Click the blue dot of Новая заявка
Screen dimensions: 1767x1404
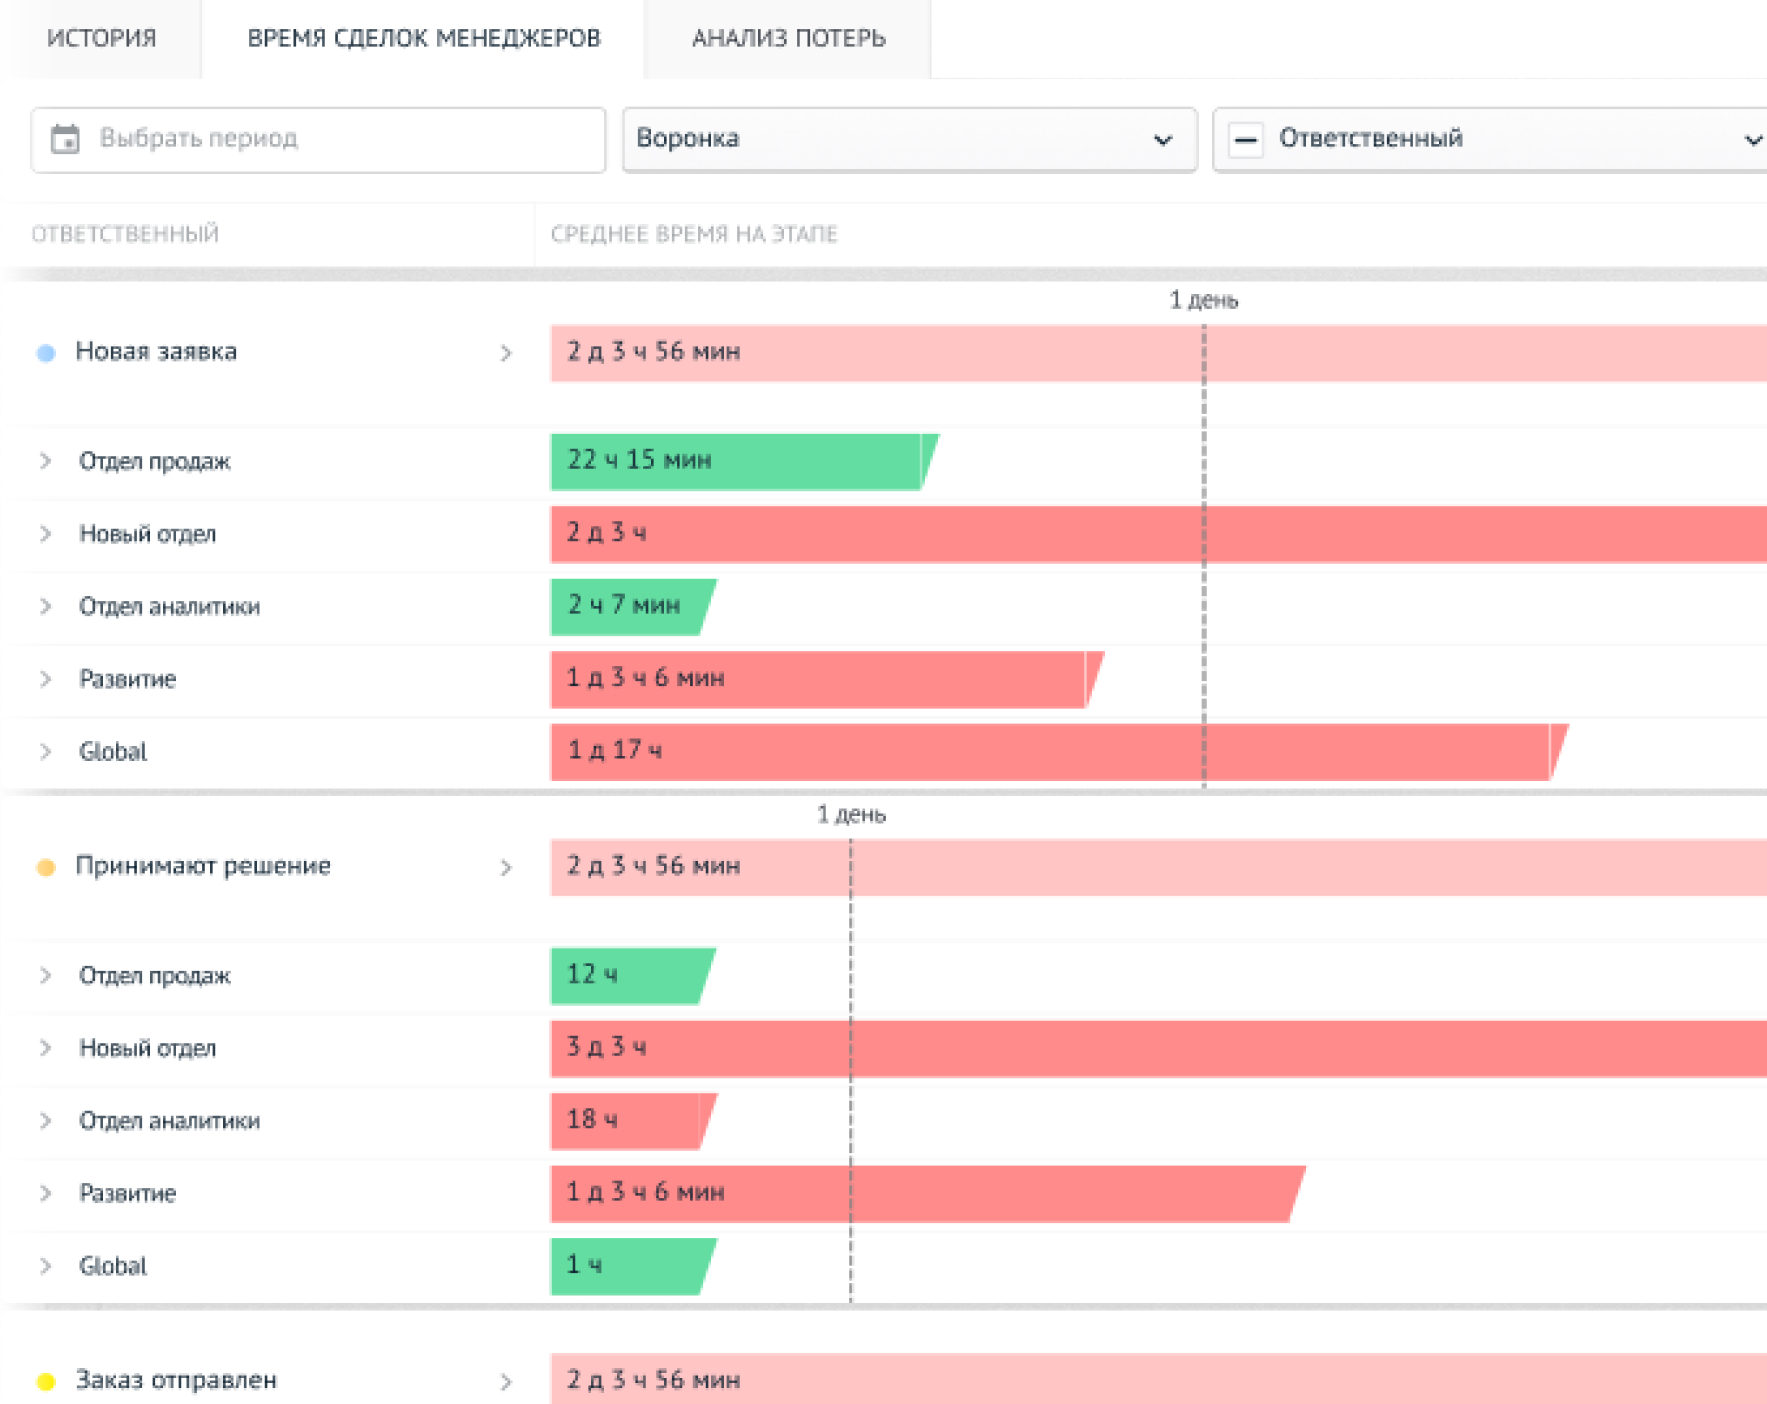[45, 352]
